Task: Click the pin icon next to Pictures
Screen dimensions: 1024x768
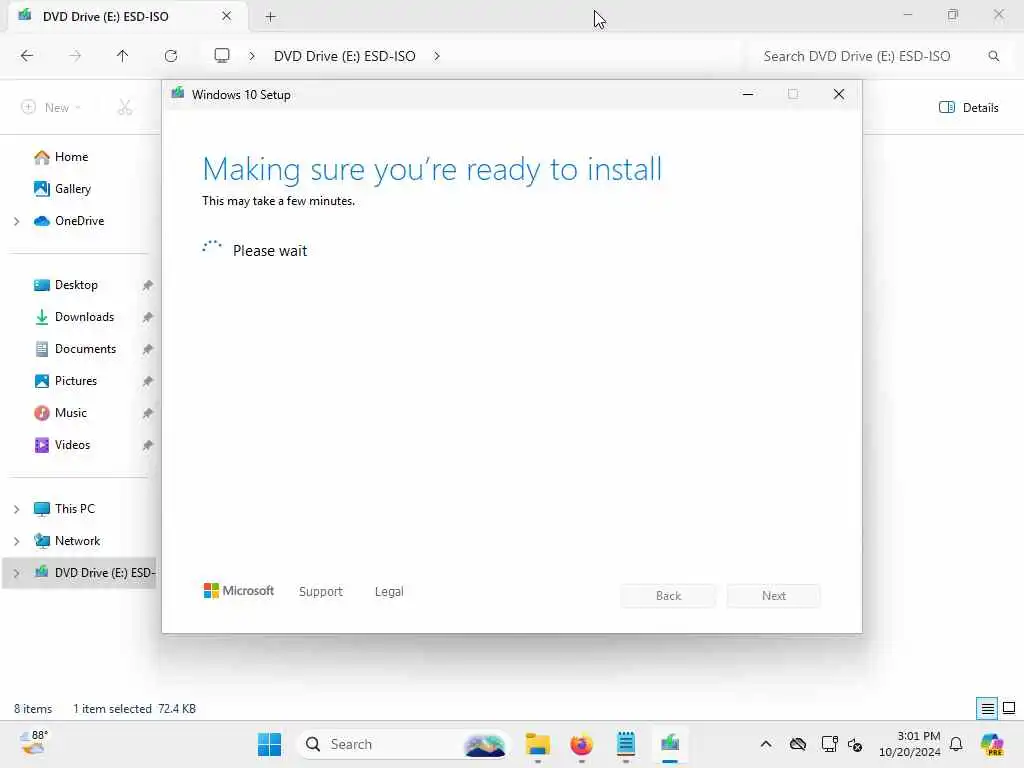Action: 148,381
